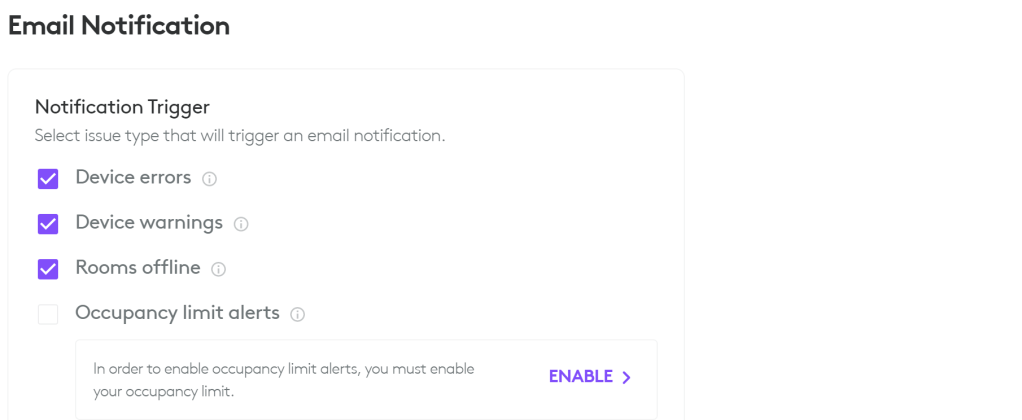
Task: Click the Rooms offline label
Action: tap(138, 268)
